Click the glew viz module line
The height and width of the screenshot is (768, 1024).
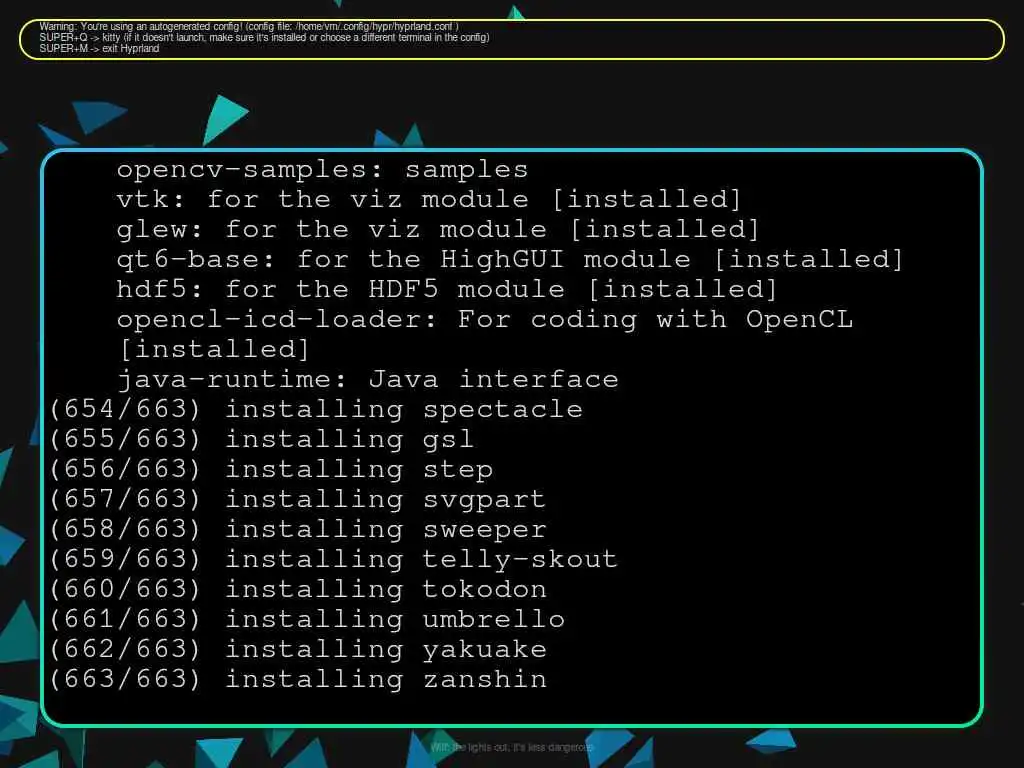pyautogui.click(x=438, y=230)
